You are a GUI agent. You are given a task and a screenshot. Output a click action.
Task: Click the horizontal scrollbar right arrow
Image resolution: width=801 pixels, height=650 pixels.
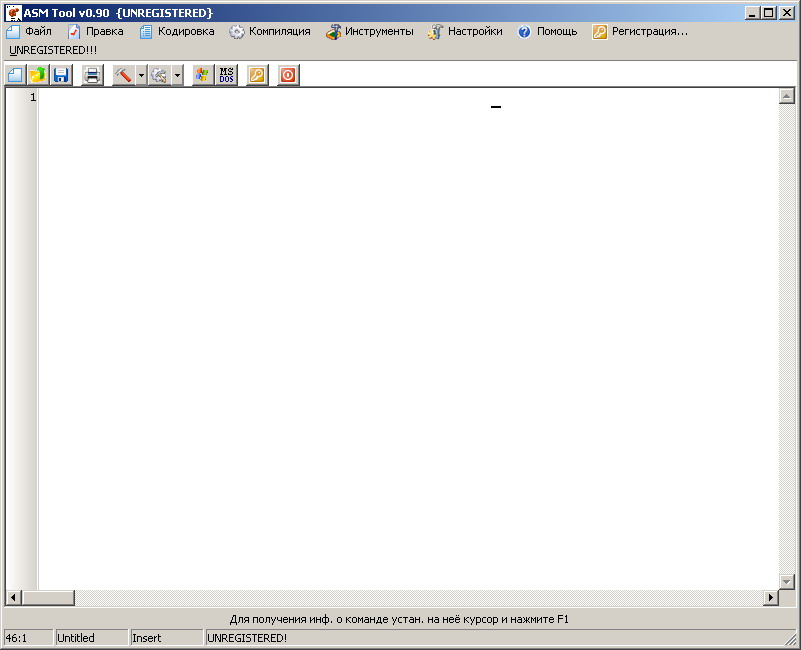770,597
